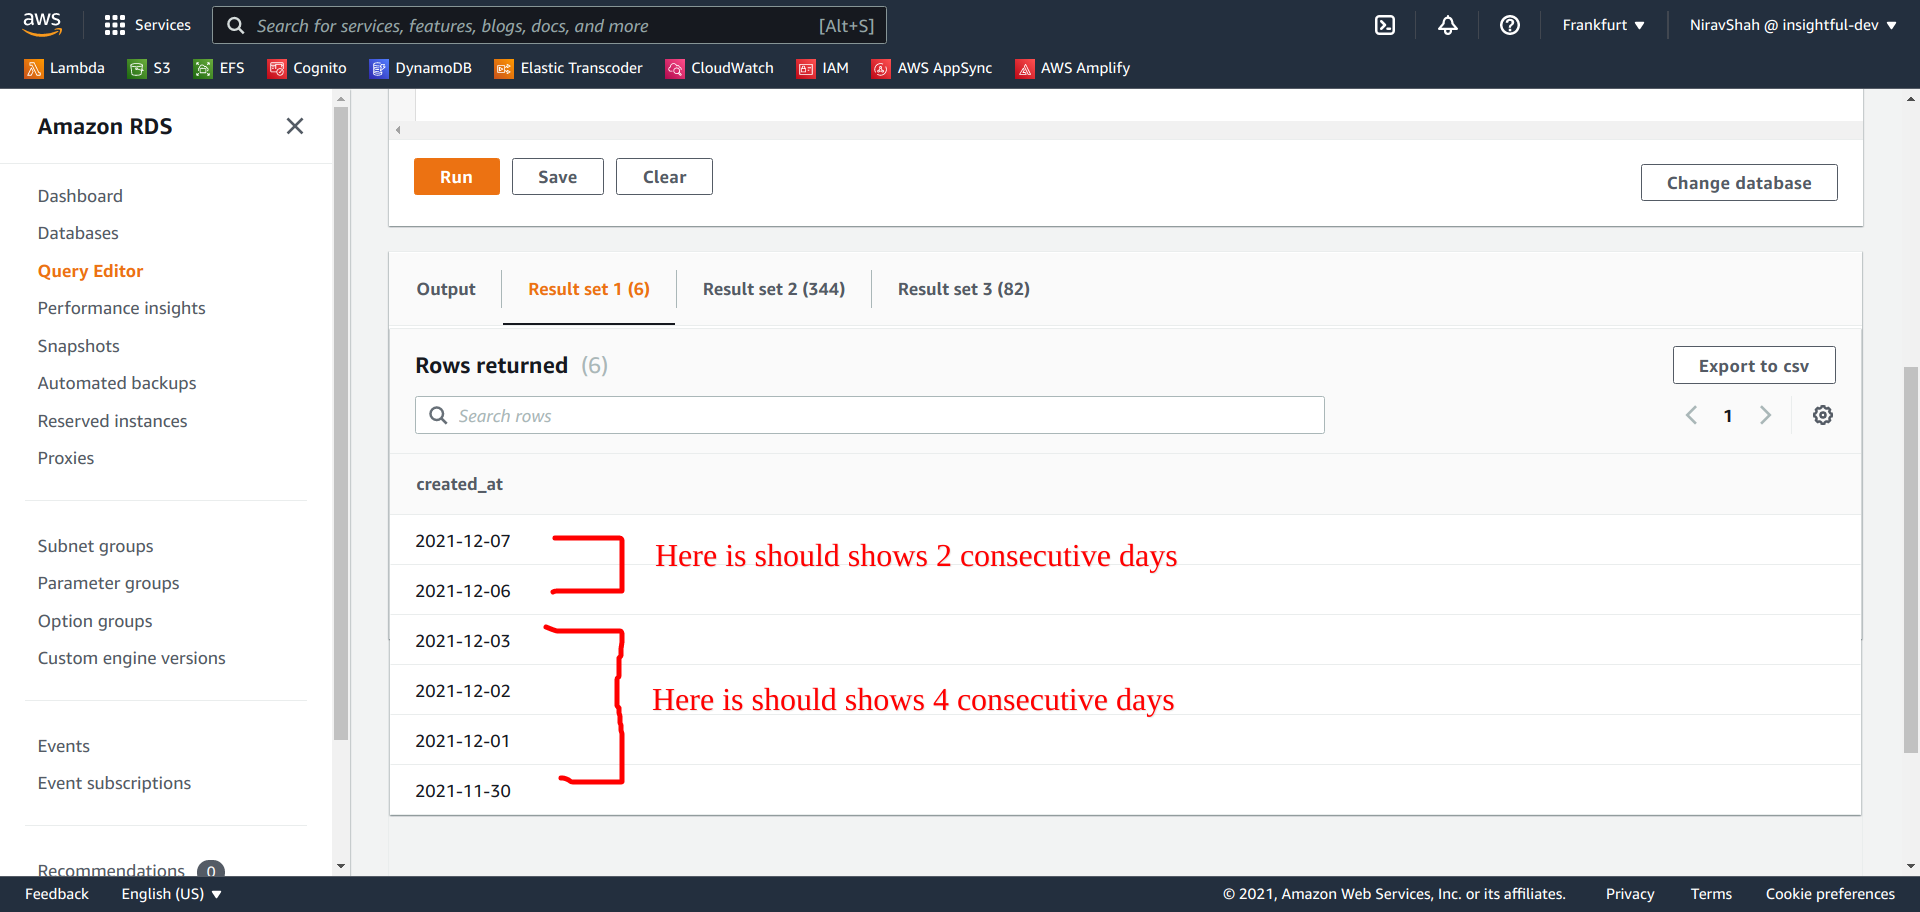Open the DynamoDB favorites shortcut
Viewport: 1920px width, 912px height.
[x=420, y=68]
